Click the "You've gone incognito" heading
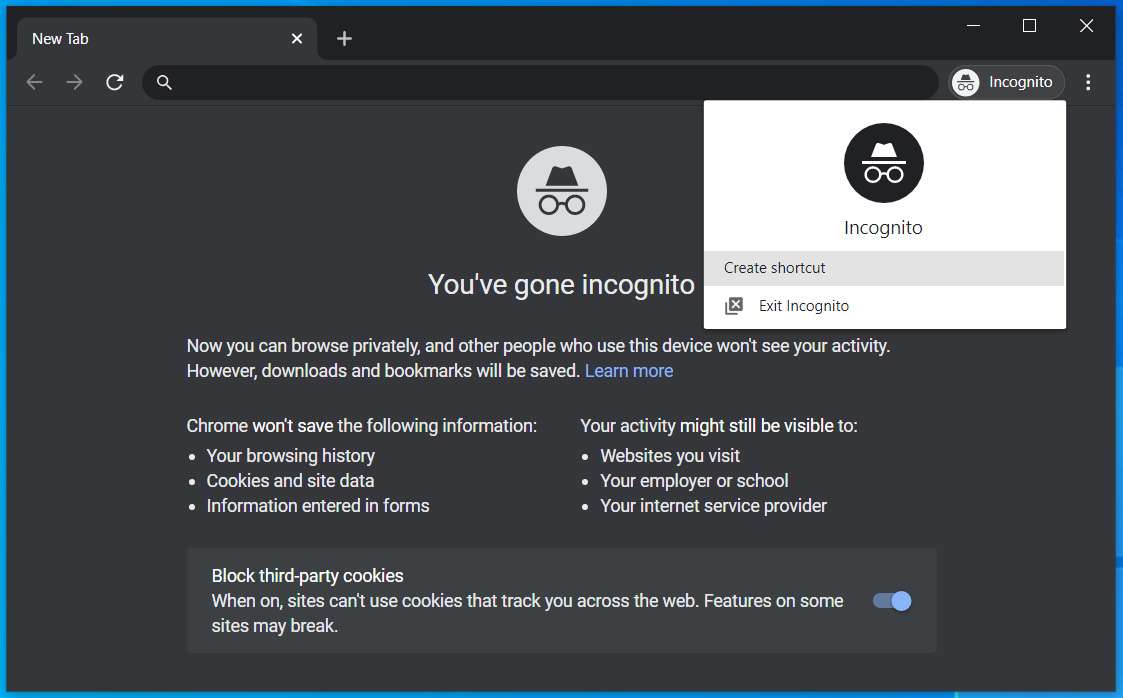1123x698 pixels. [x=562, y=284]
